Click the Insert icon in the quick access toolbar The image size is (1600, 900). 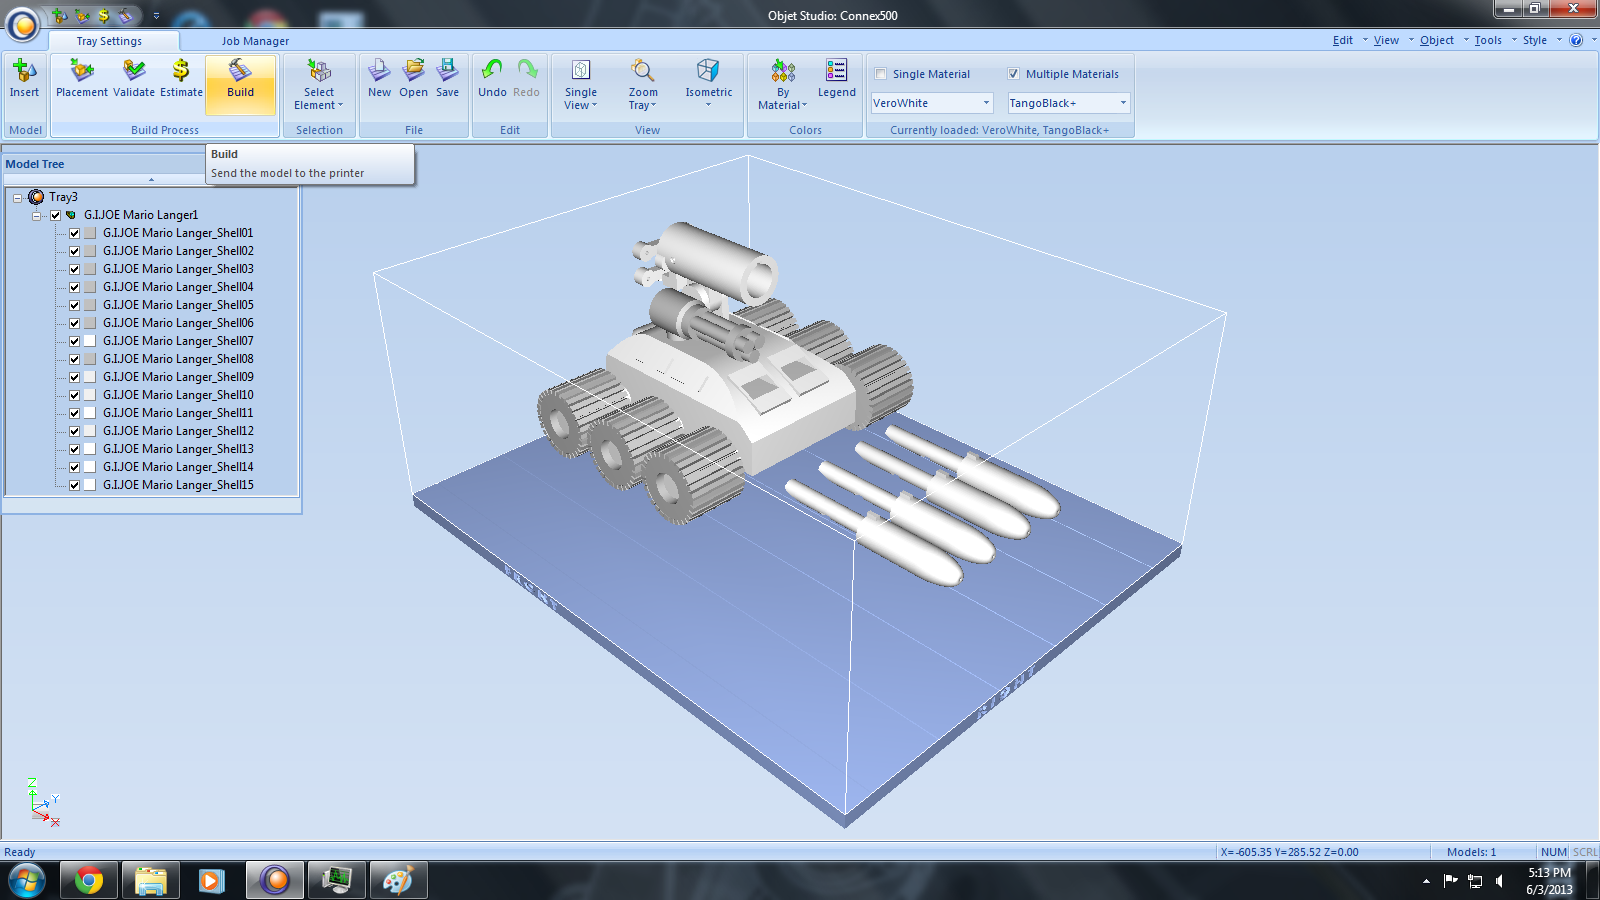pyautogui.click(x=59, y=16)
